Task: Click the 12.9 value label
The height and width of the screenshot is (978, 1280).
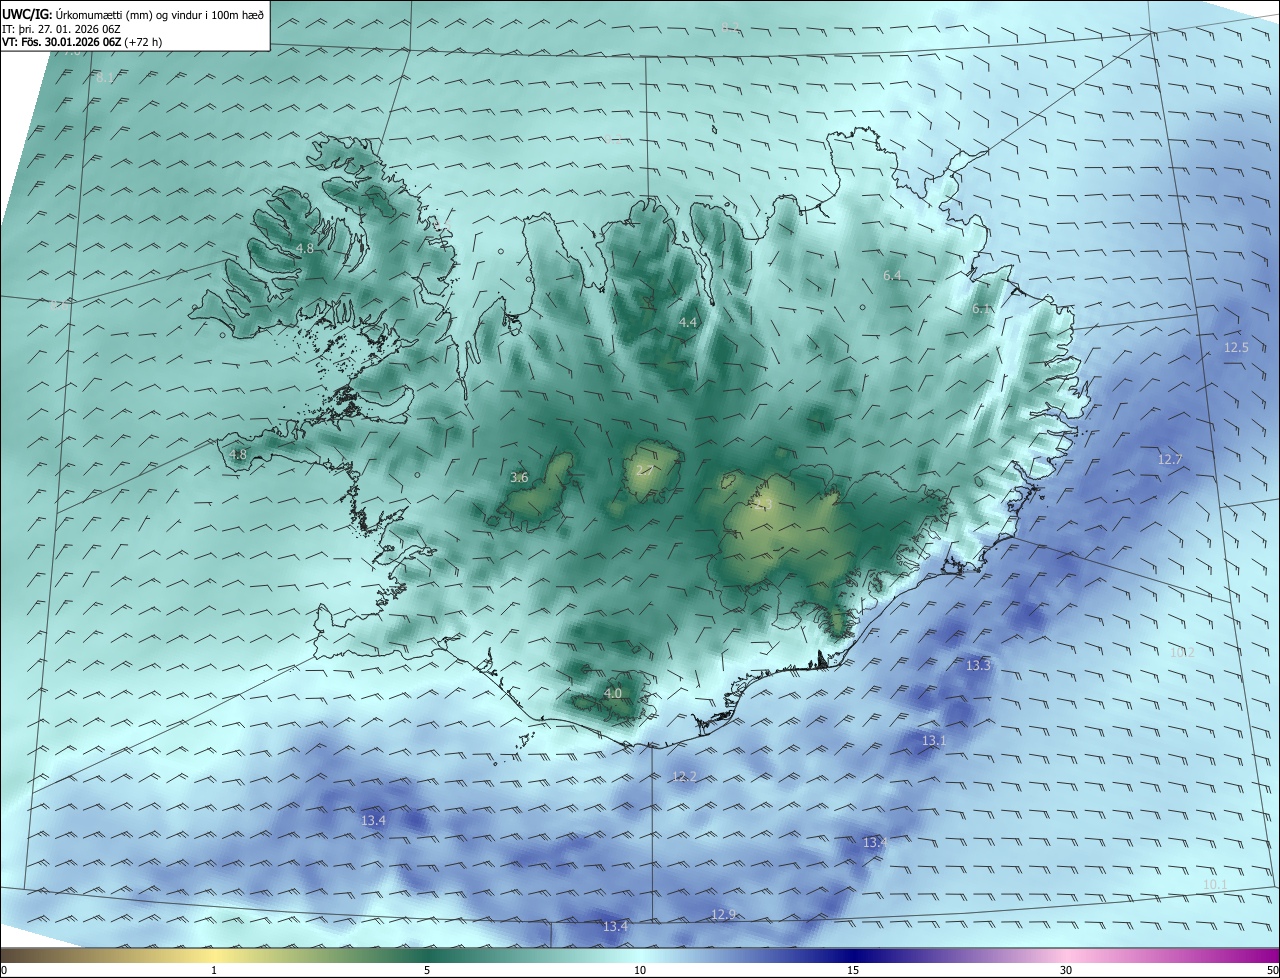Action: tap(723, 914)
